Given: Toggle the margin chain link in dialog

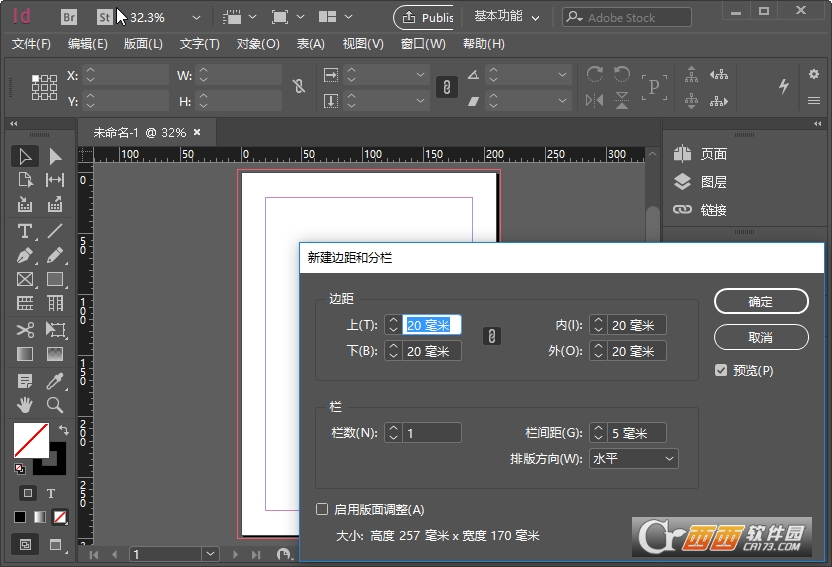Looking at the screenshot, I should click(x=492, y=336).
